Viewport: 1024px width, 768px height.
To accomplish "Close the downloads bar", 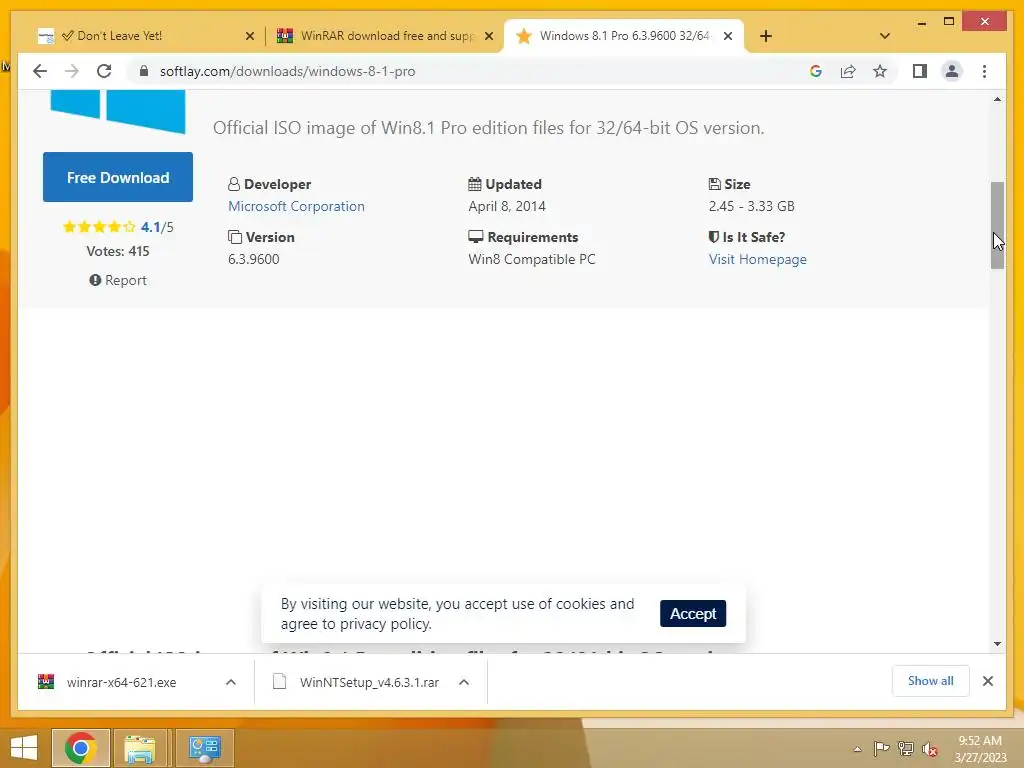I will point(988,681).
